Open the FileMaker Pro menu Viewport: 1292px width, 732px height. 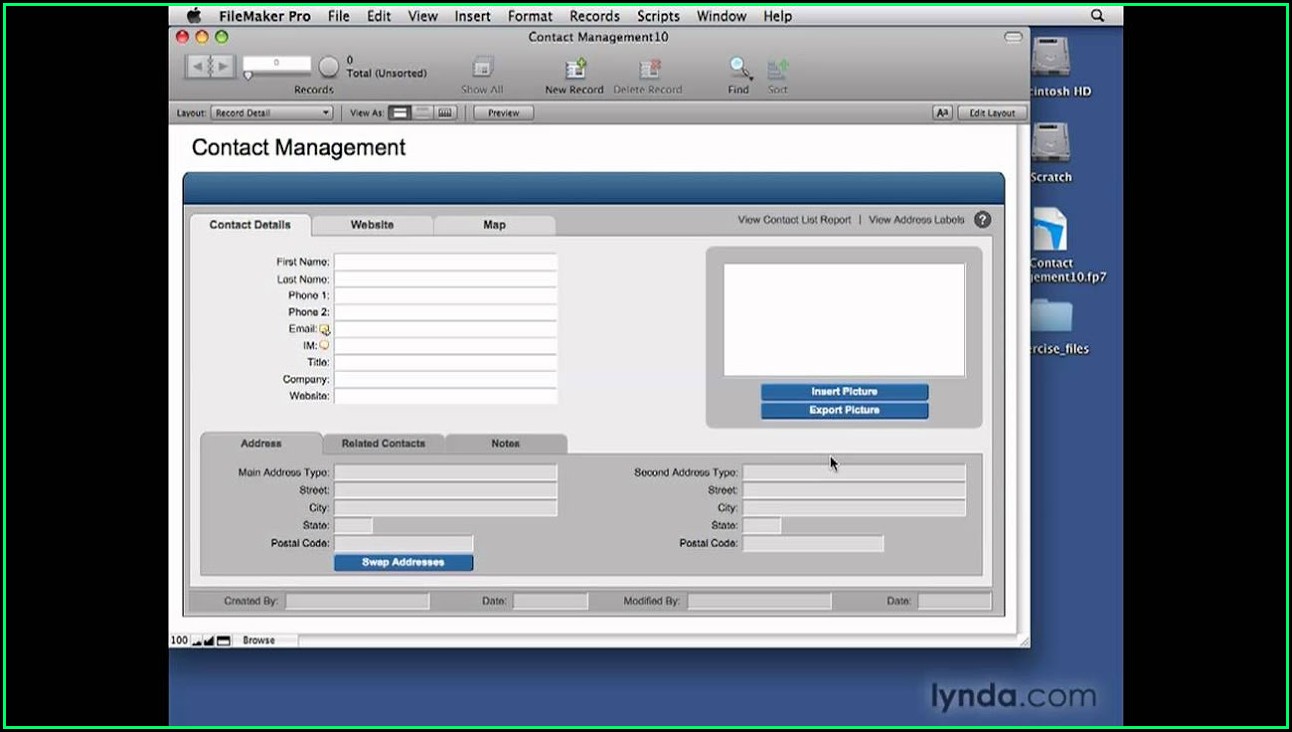(x=265, y=16)
